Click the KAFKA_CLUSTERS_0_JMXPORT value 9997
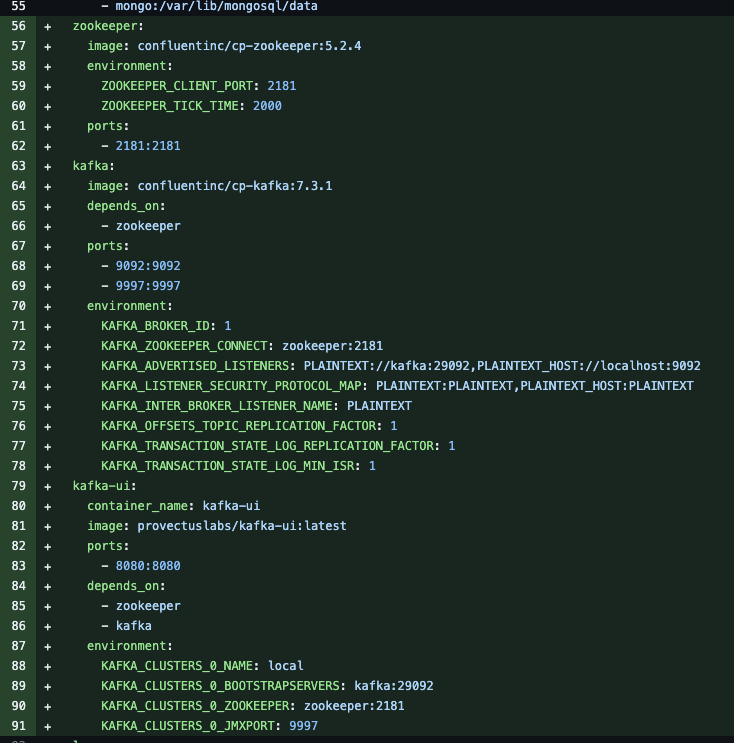This screenshot has height=743, width=734. 303,725
